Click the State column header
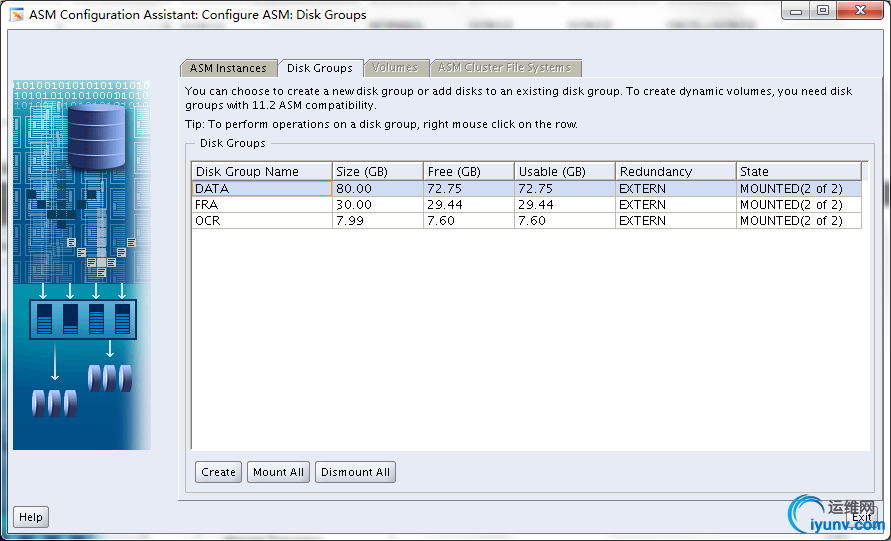This screenshot has height=541, width=891. pos(799,172)
